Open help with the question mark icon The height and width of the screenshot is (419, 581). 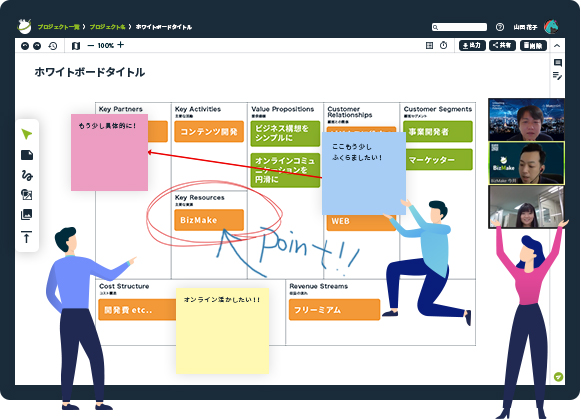[499, 27]
